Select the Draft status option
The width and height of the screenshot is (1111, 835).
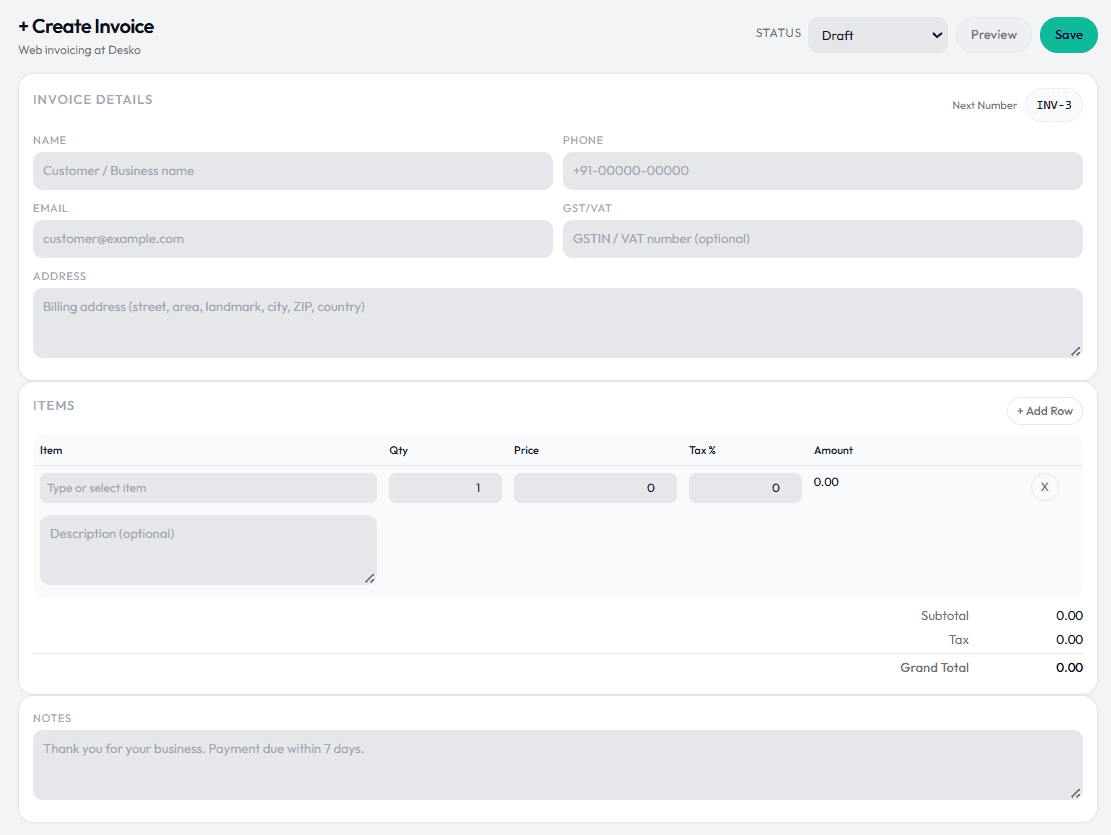click(878, 35)
